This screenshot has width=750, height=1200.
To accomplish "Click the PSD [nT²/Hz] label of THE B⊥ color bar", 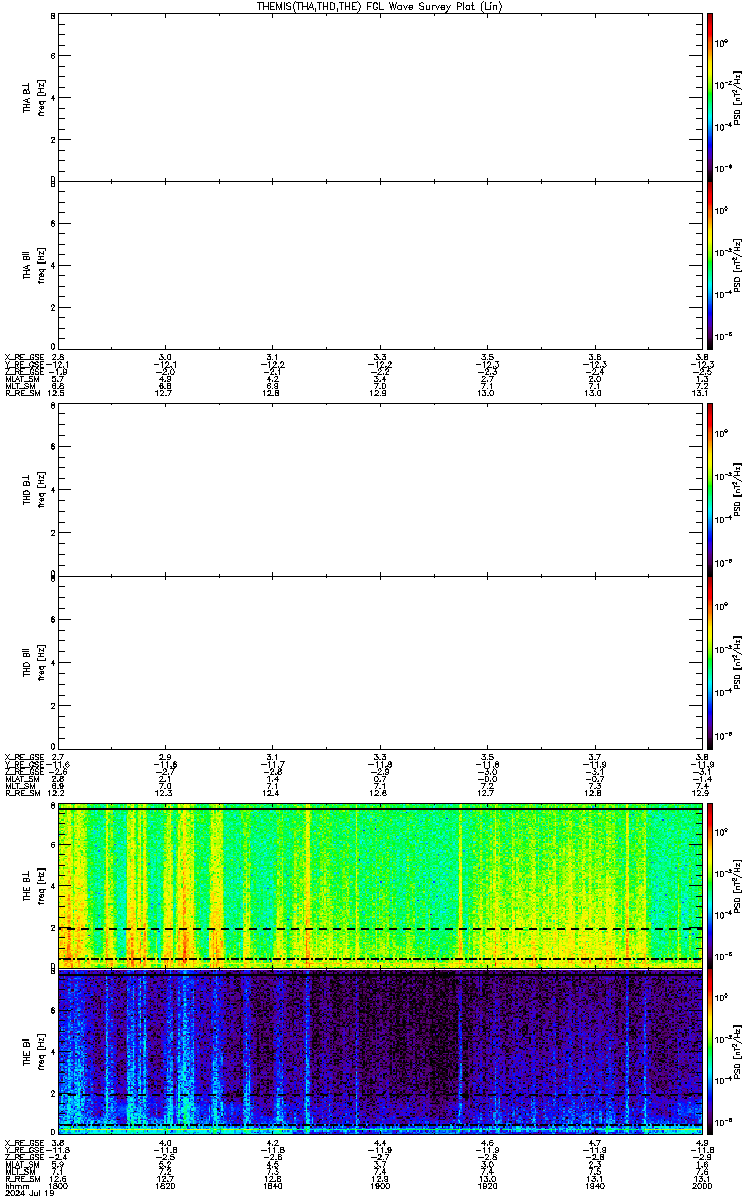I will point(739,884).
